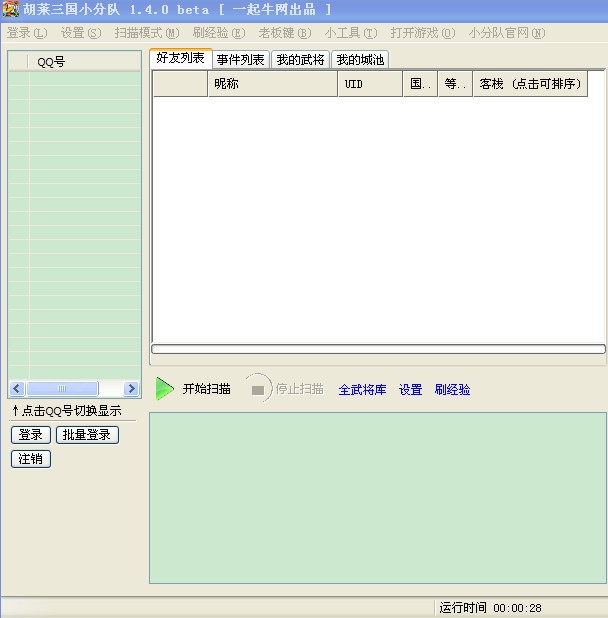Open the 老板键(B) menu
Screen dimensions: 608x618
click(285, 33)
